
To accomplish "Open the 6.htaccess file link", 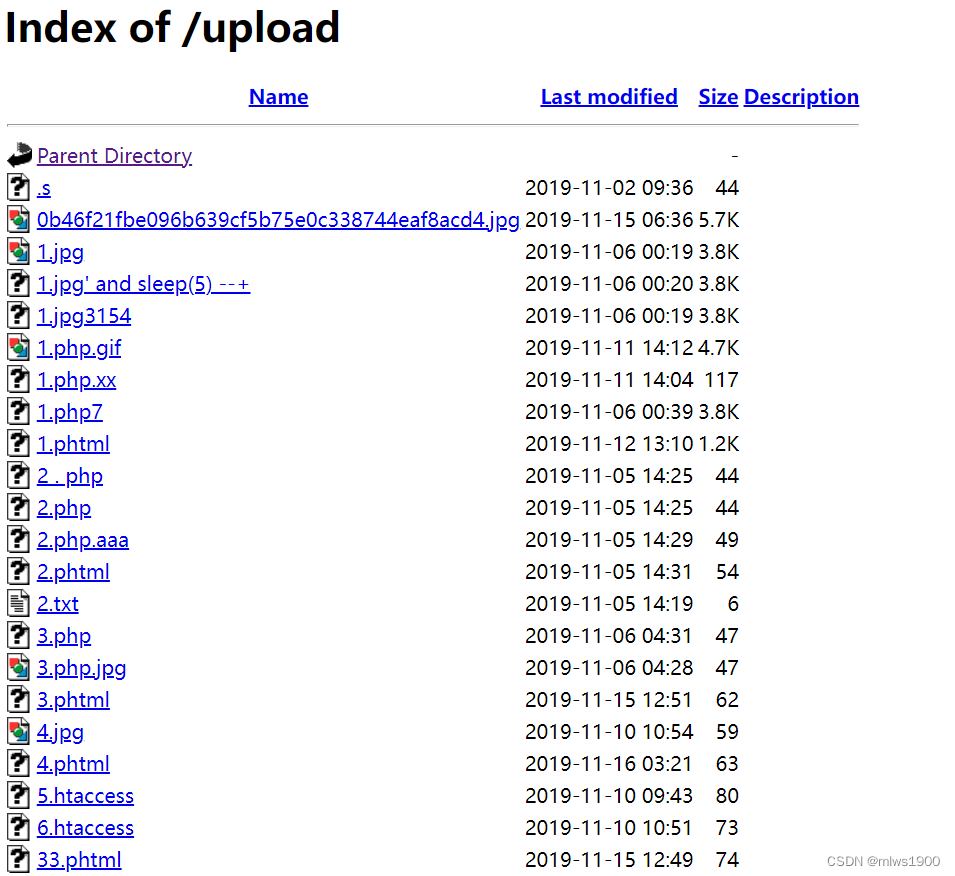I will [x=85, y=828].
